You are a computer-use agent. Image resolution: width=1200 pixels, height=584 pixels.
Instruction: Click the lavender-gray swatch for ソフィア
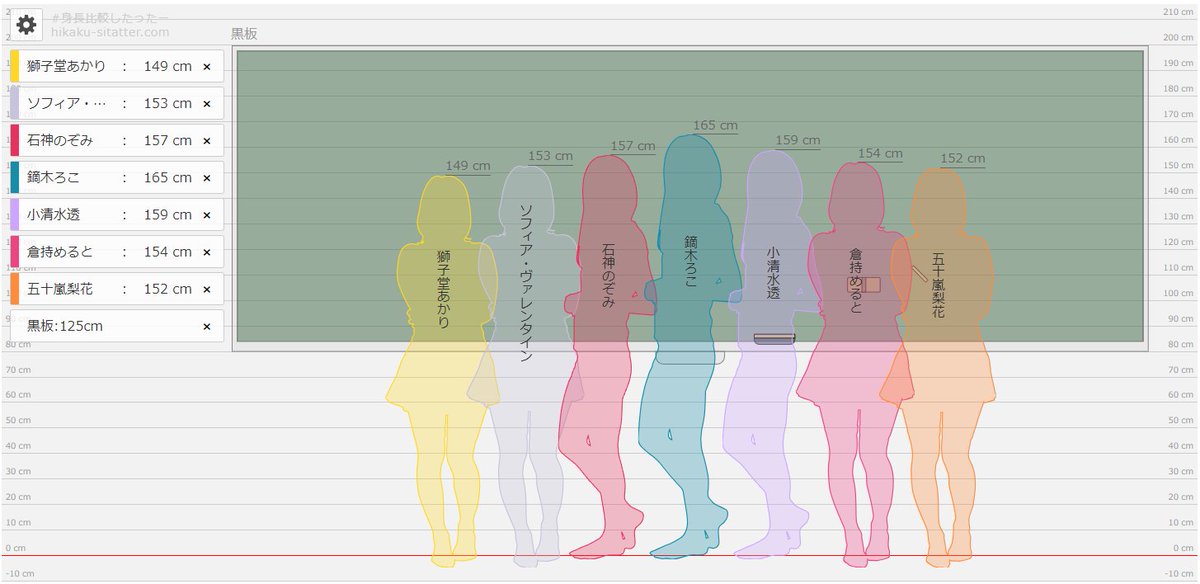(x=15, y=103)
